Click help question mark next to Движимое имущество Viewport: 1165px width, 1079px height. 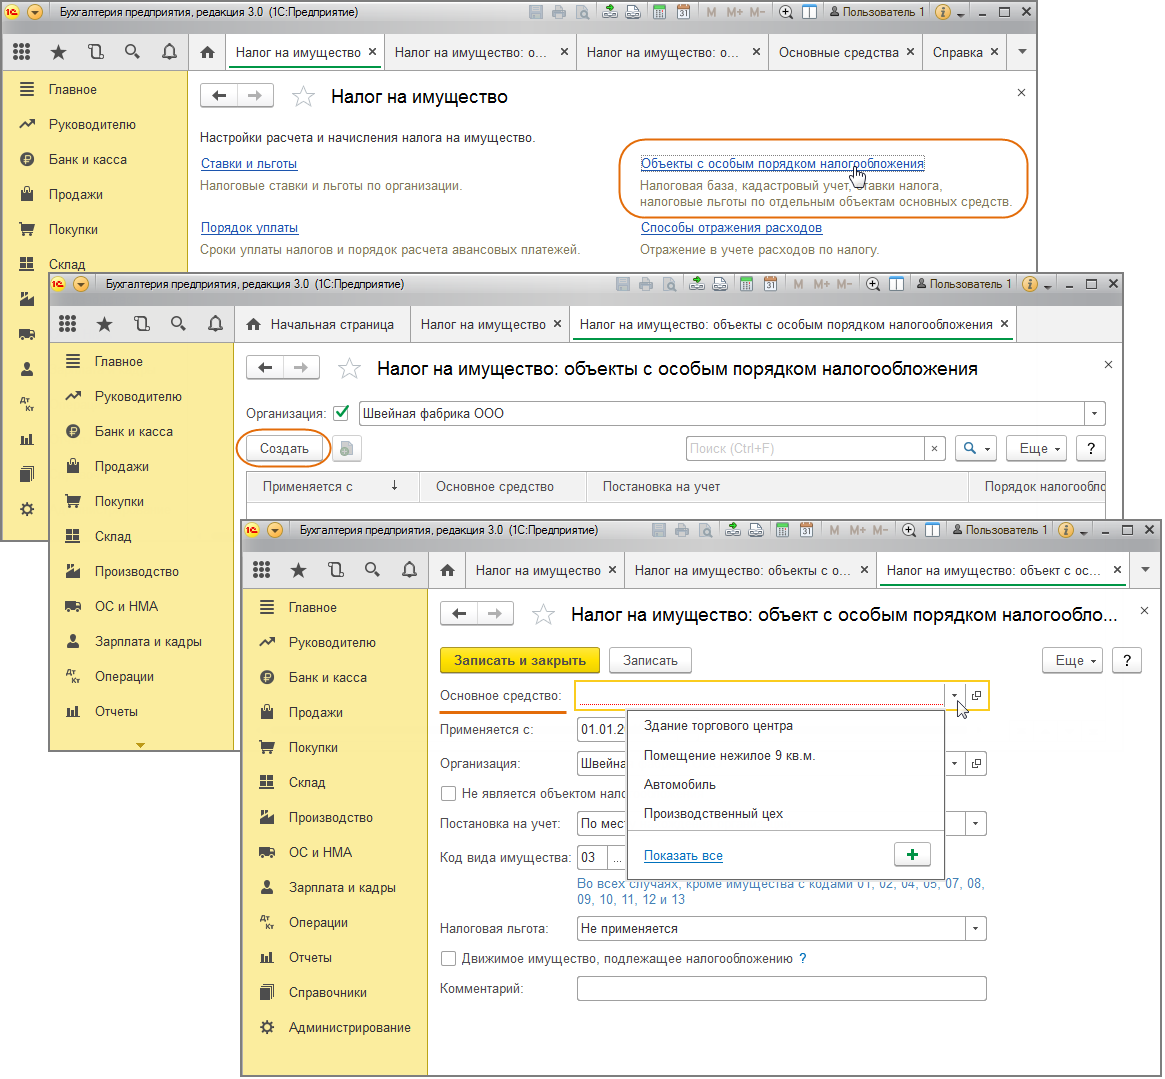802,959
